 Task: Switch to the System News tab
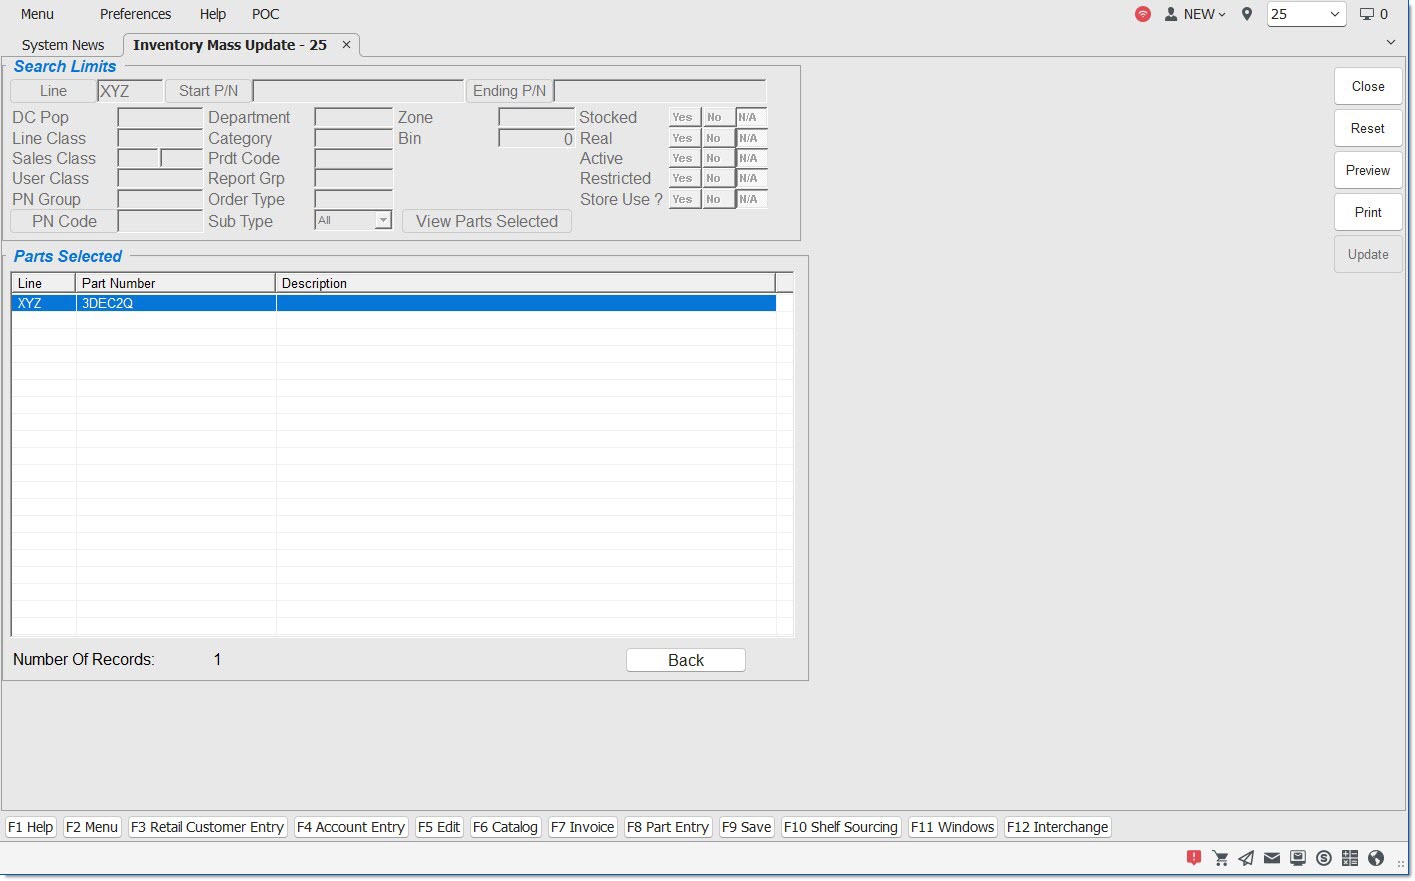tap(63, 45)
